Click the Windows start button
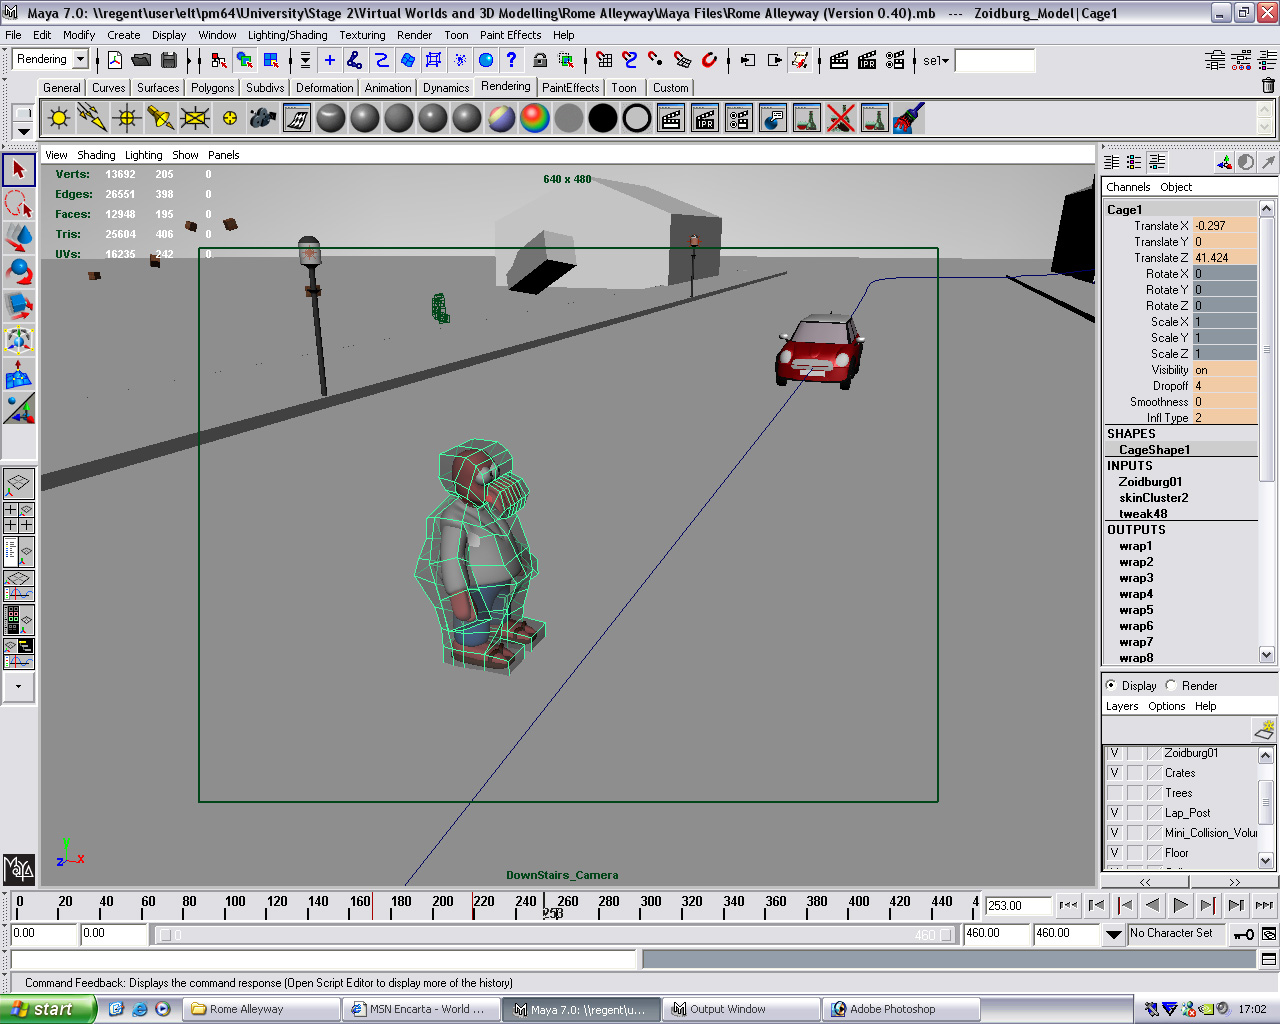Screen dimensions: 1280x1024 [48, 1009]
